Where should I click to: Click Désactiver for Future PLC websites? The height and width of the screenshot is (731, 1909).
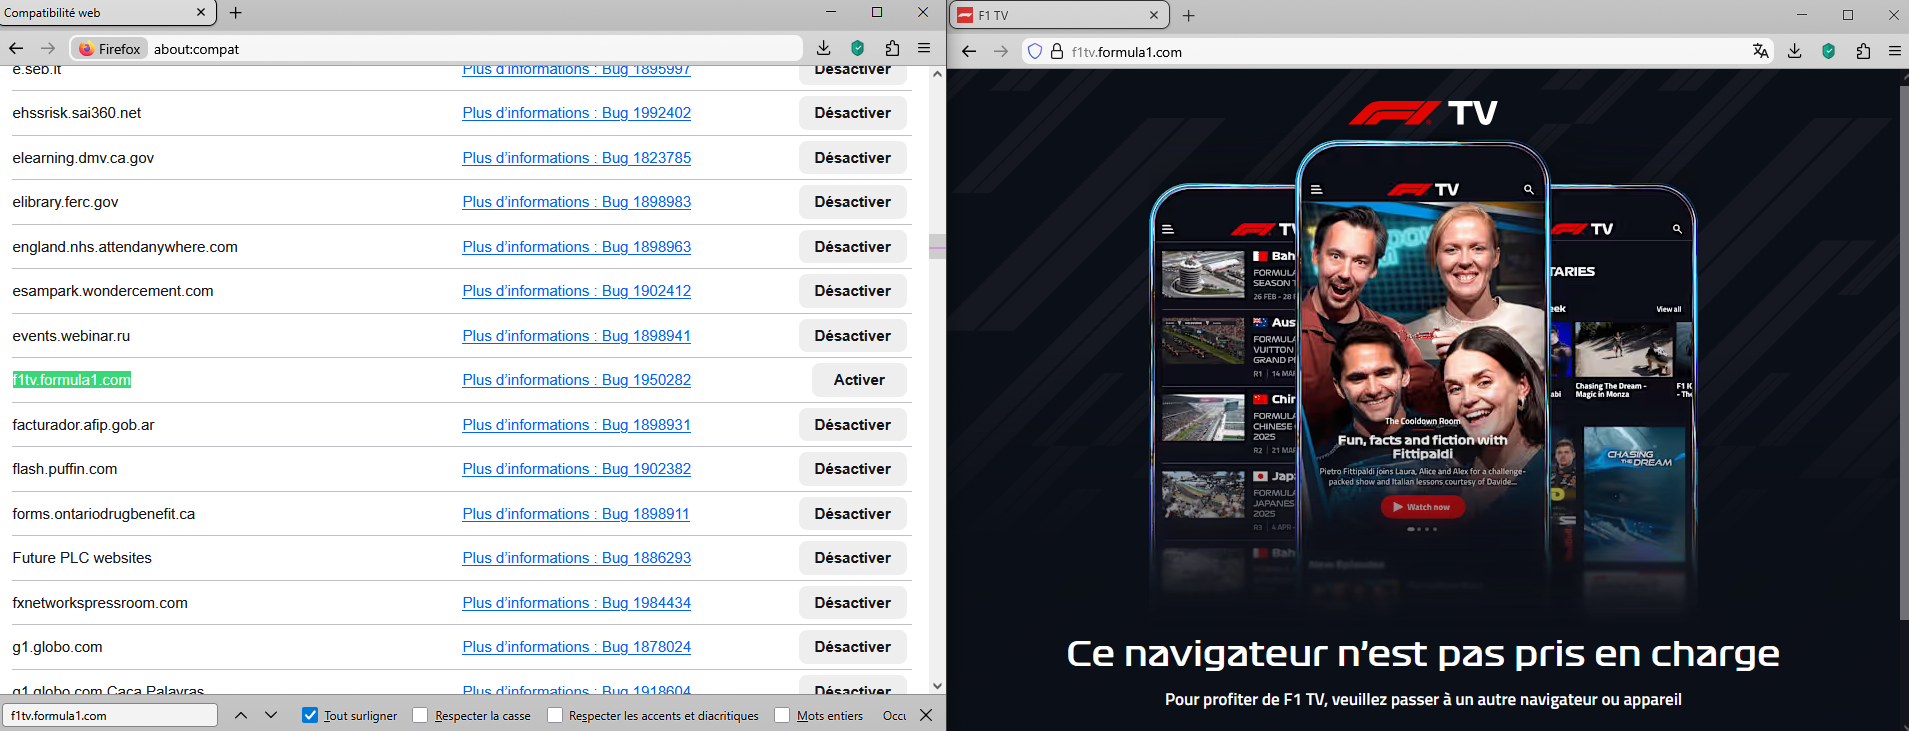point(853,558)
